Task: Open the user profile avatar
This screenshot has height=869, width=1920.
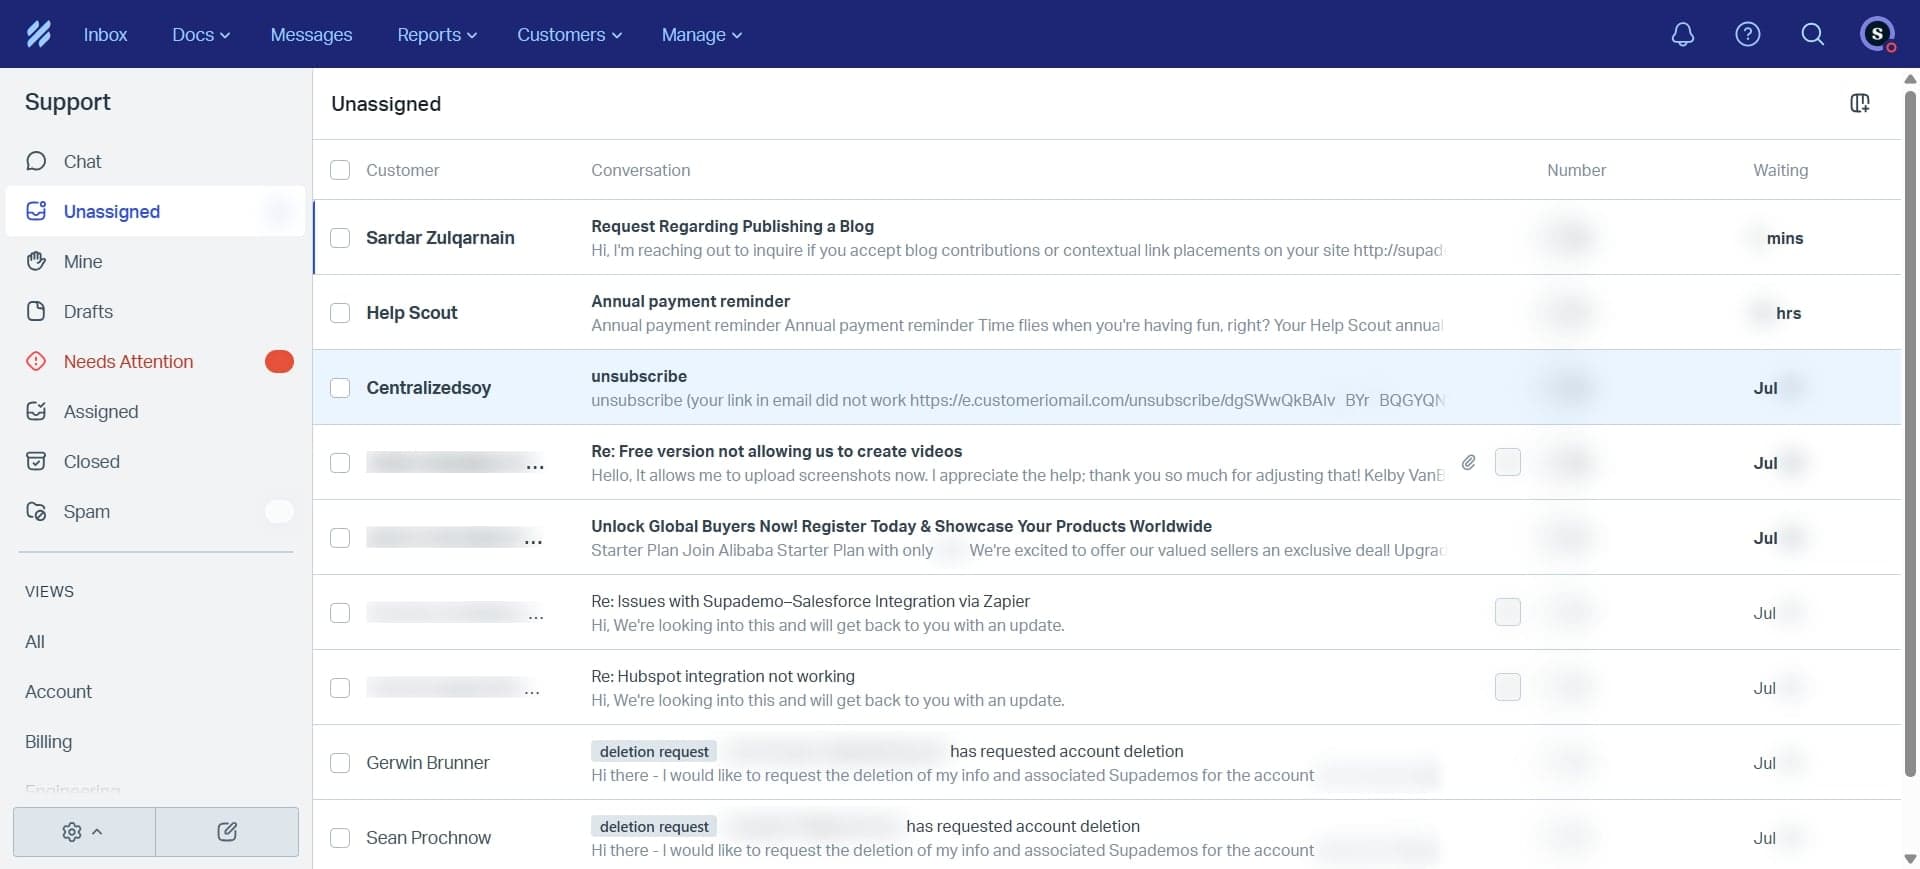Action: point(1877,35)
